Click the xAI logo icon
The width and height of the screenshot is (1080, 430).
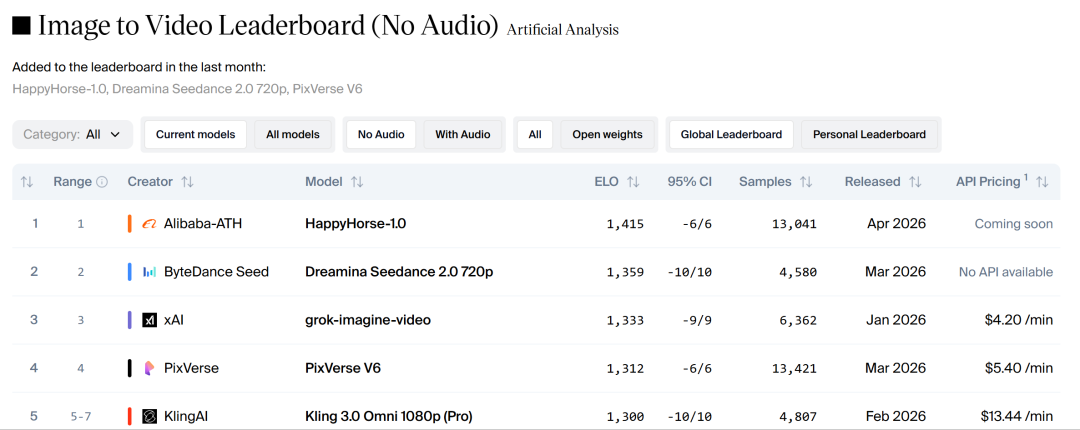pos(150,320)
